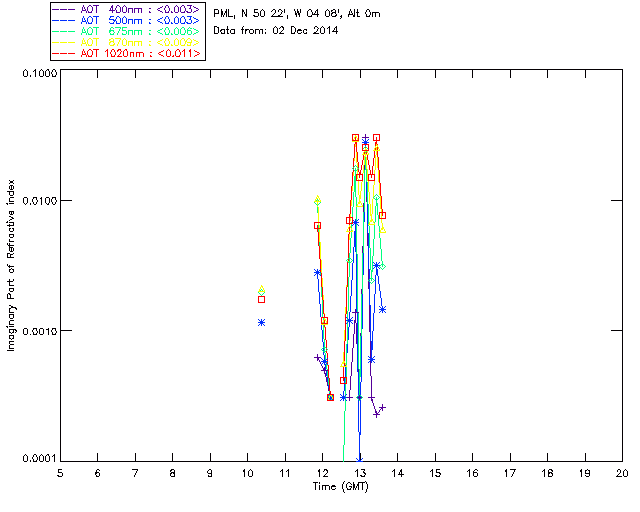
Task: Click the x-axis tick label 12
Action: click(322, 473)
